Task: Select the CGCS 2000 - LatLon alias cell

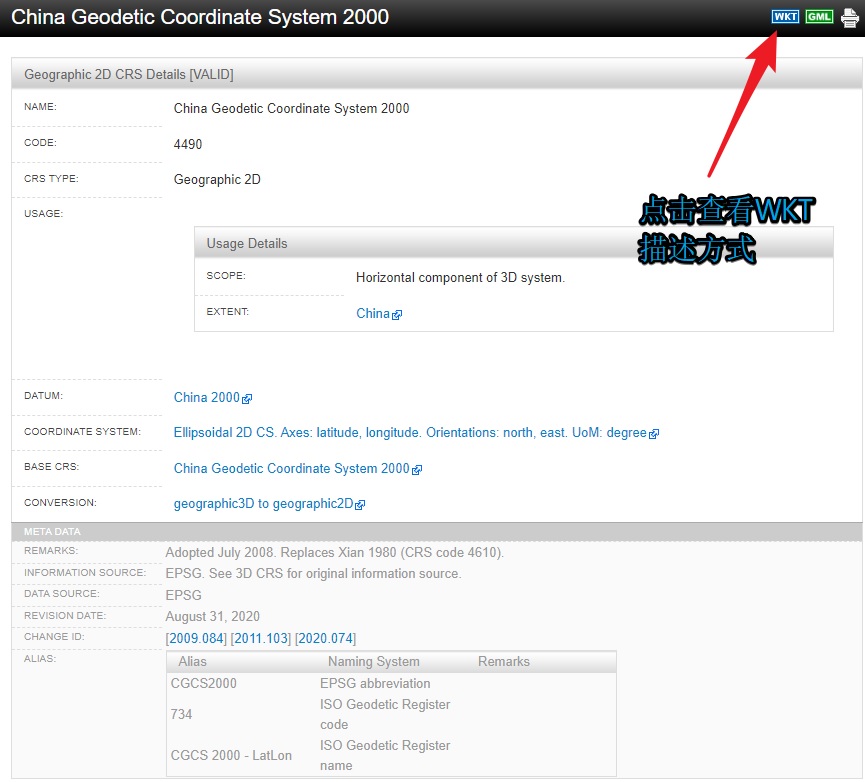Action: tap(231, 755)
